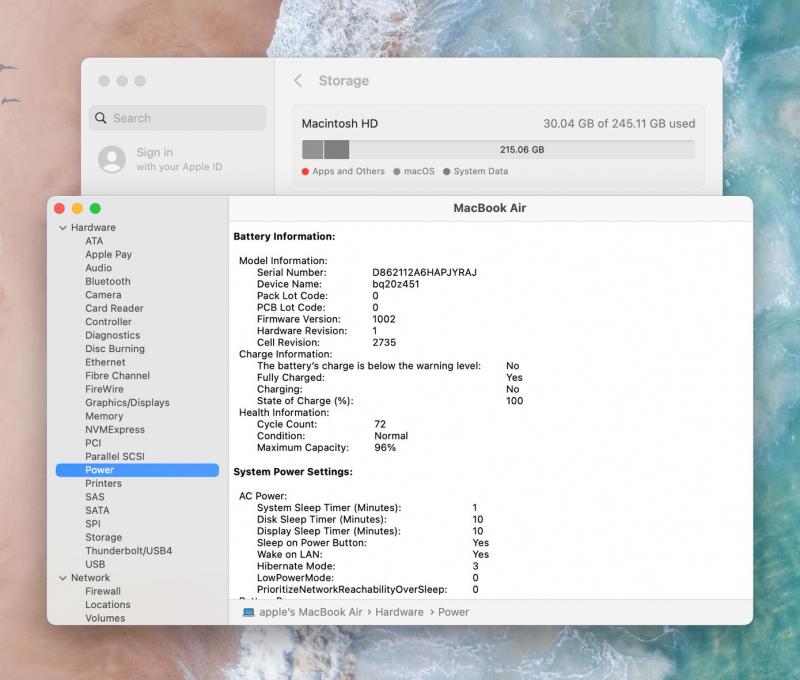Click the State of Charge value 100
This screenshot has height=680, width=800.
pos(515,401)
